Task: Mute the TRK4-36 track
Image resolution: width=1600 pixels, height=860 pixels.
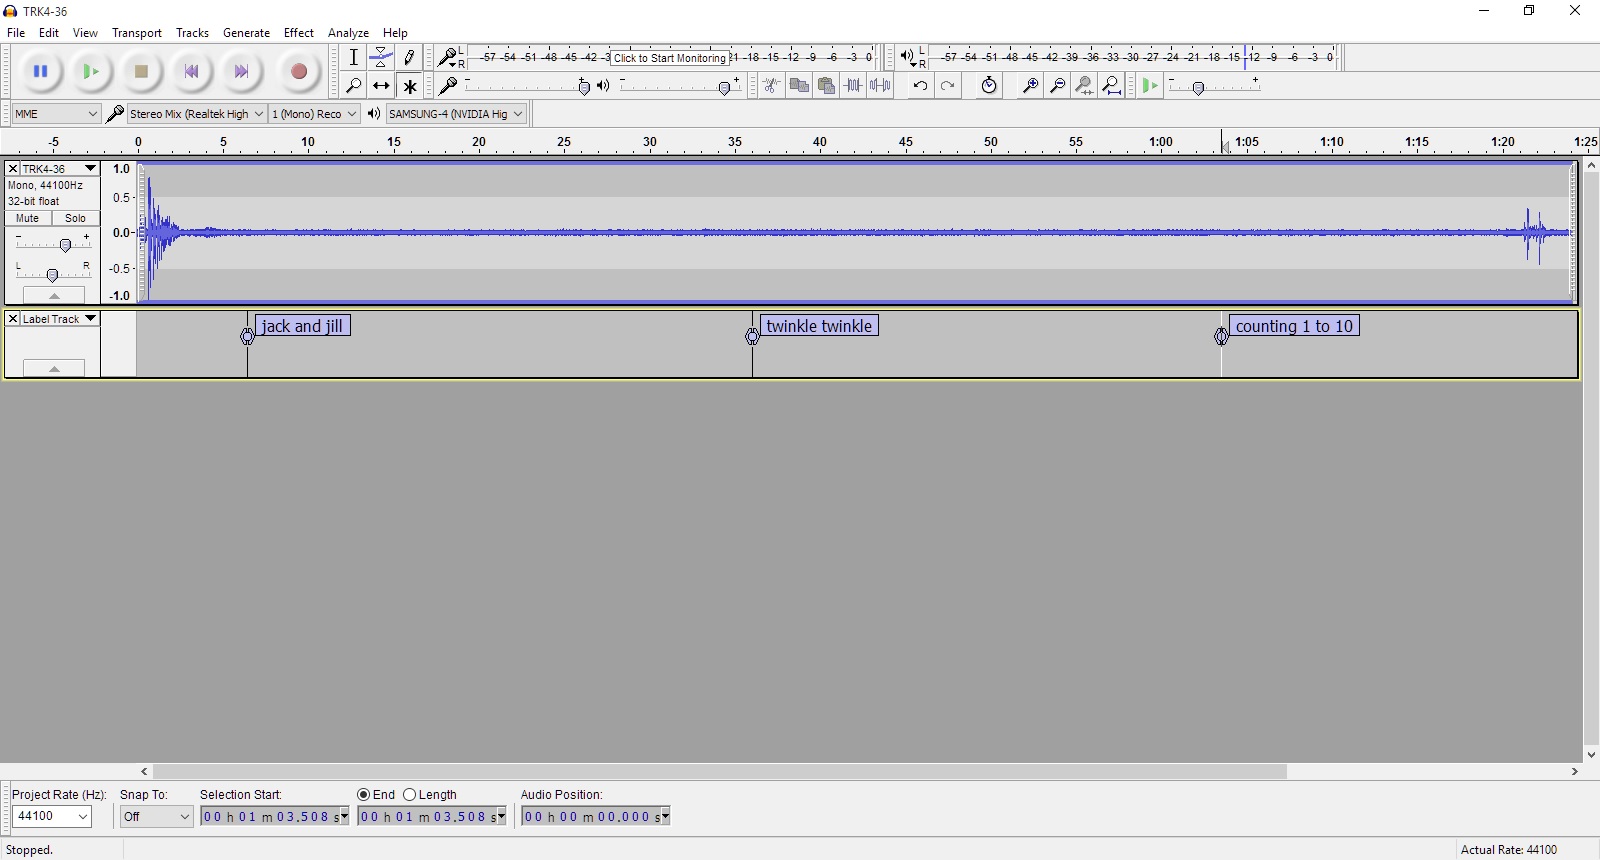Action: pyautogui.click(x=28, y=218)
